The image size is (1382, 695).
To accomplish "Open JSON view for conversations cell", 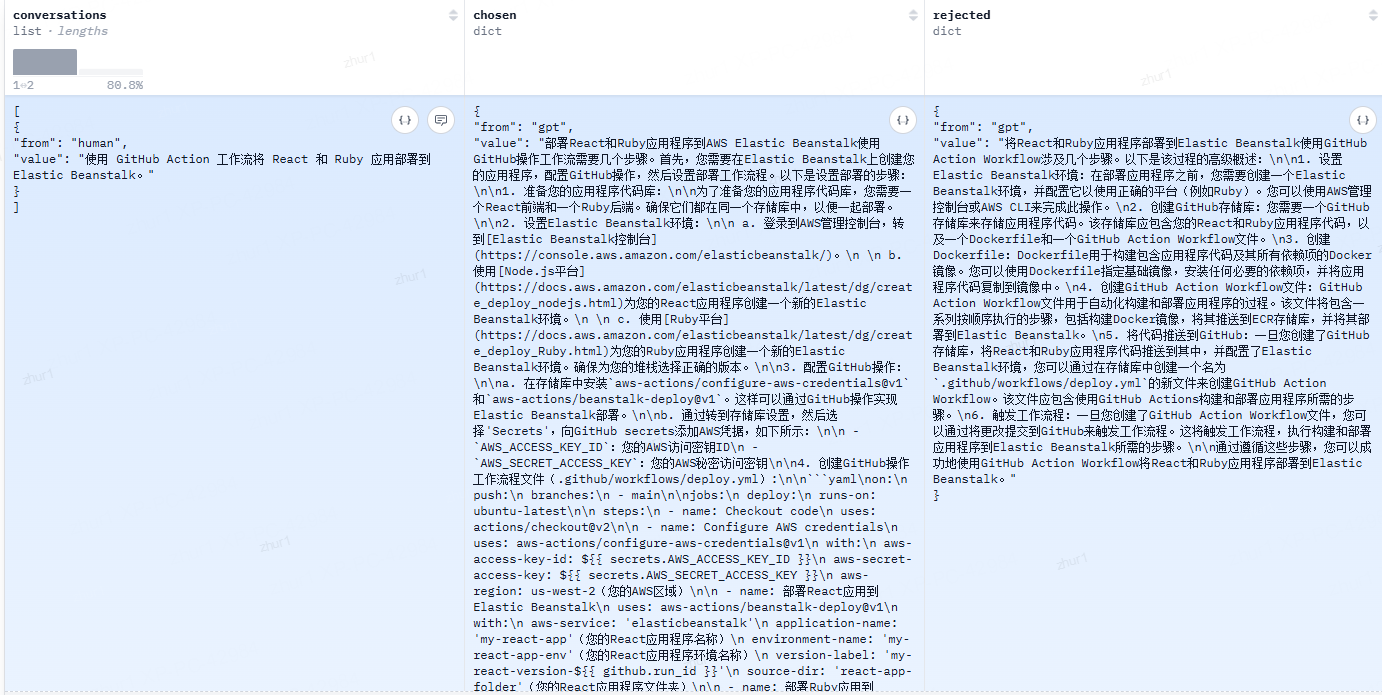I will coord(405,120).
